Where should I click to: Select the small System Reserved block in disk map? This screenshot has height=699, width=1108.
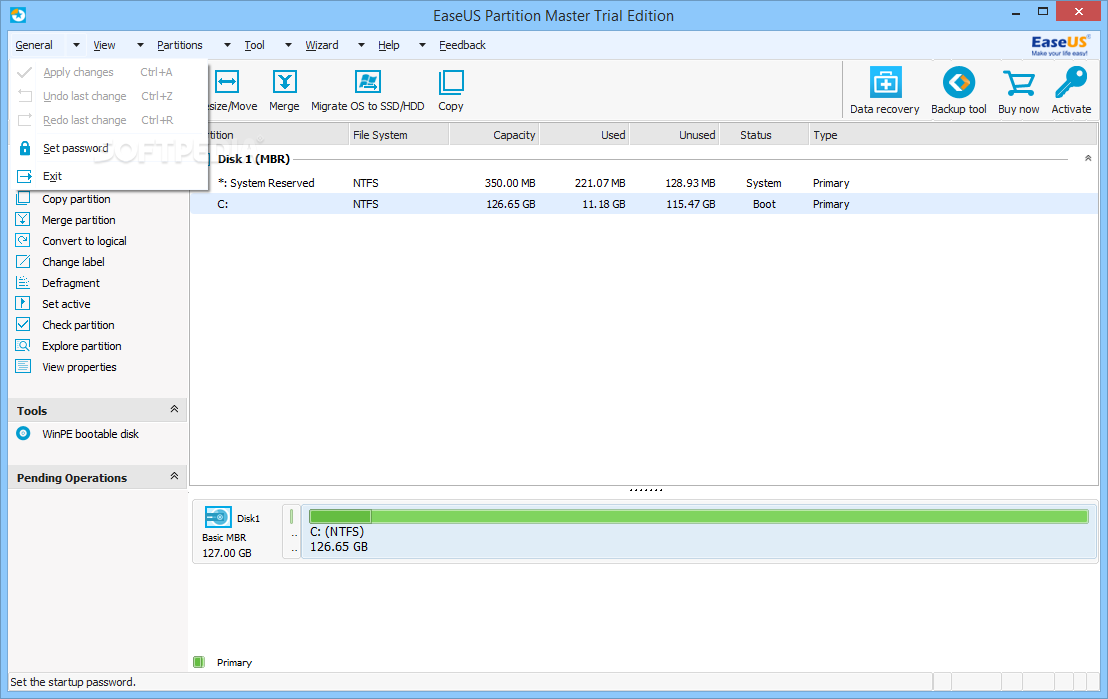[x=291, y=531]
